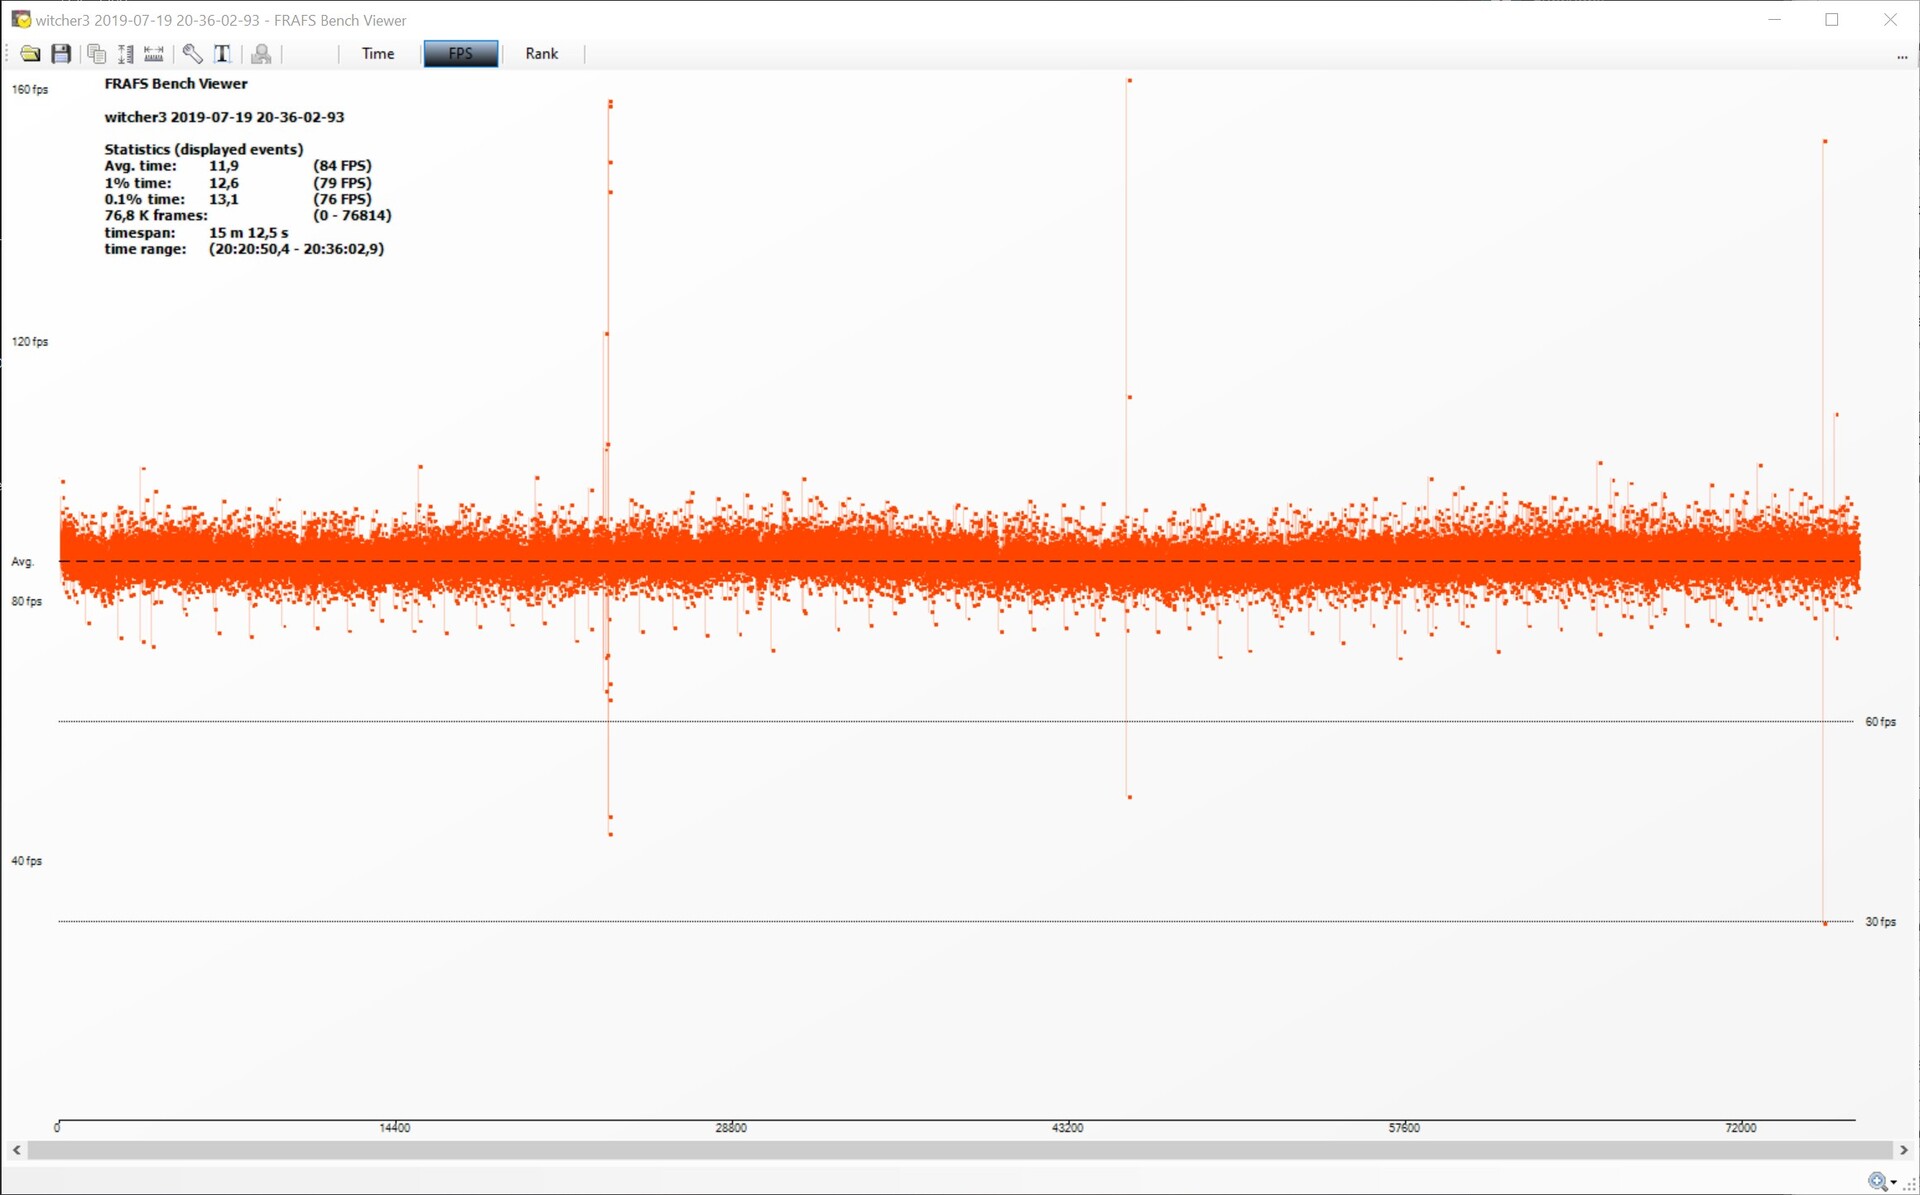Click the FRAFS app icon in title bar
The width and height of the screenshot is (1920, 1195).
pyautogui.click(x=20, y=20)
